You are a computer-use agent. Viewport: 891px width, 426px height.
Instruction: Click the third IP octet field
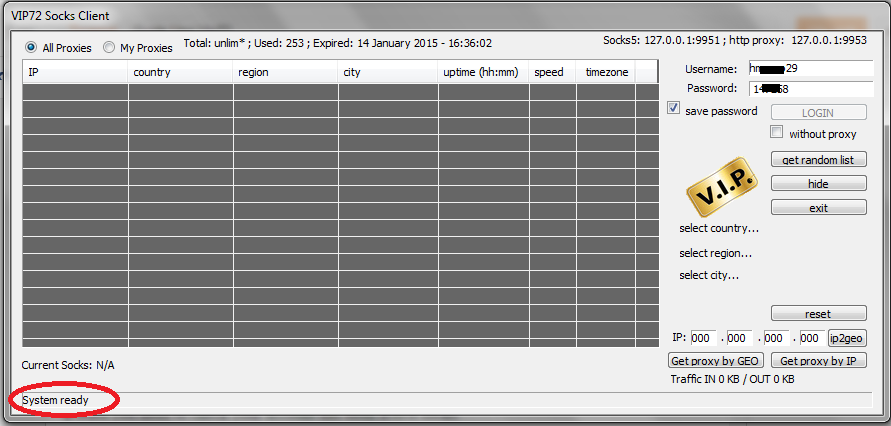point(776,339)
